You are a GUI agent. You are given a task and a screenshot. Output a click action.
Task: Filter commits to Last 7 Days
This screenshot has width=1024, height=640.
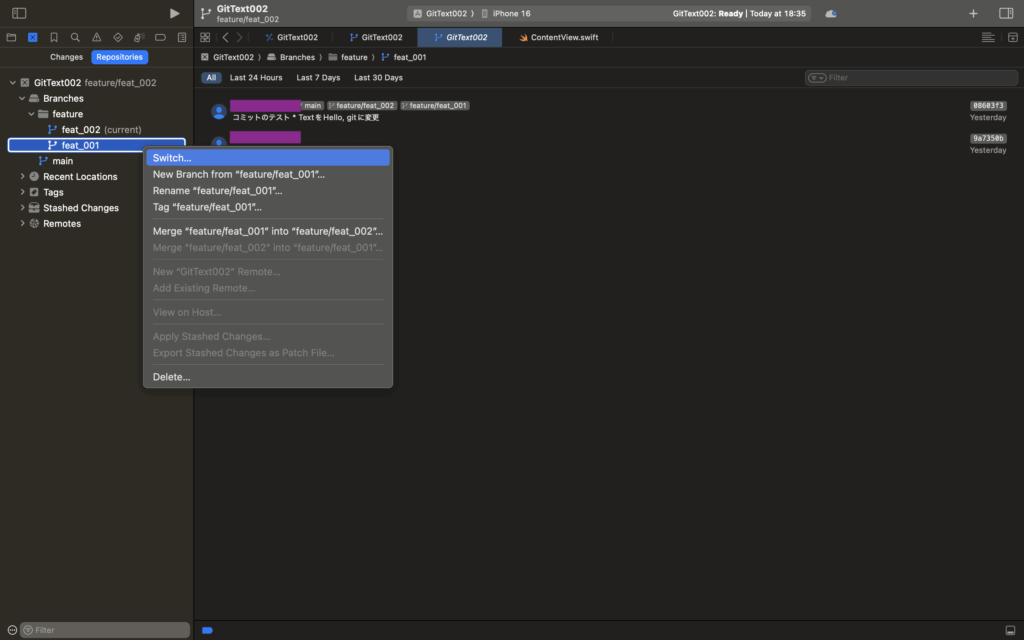coord(318,78)
